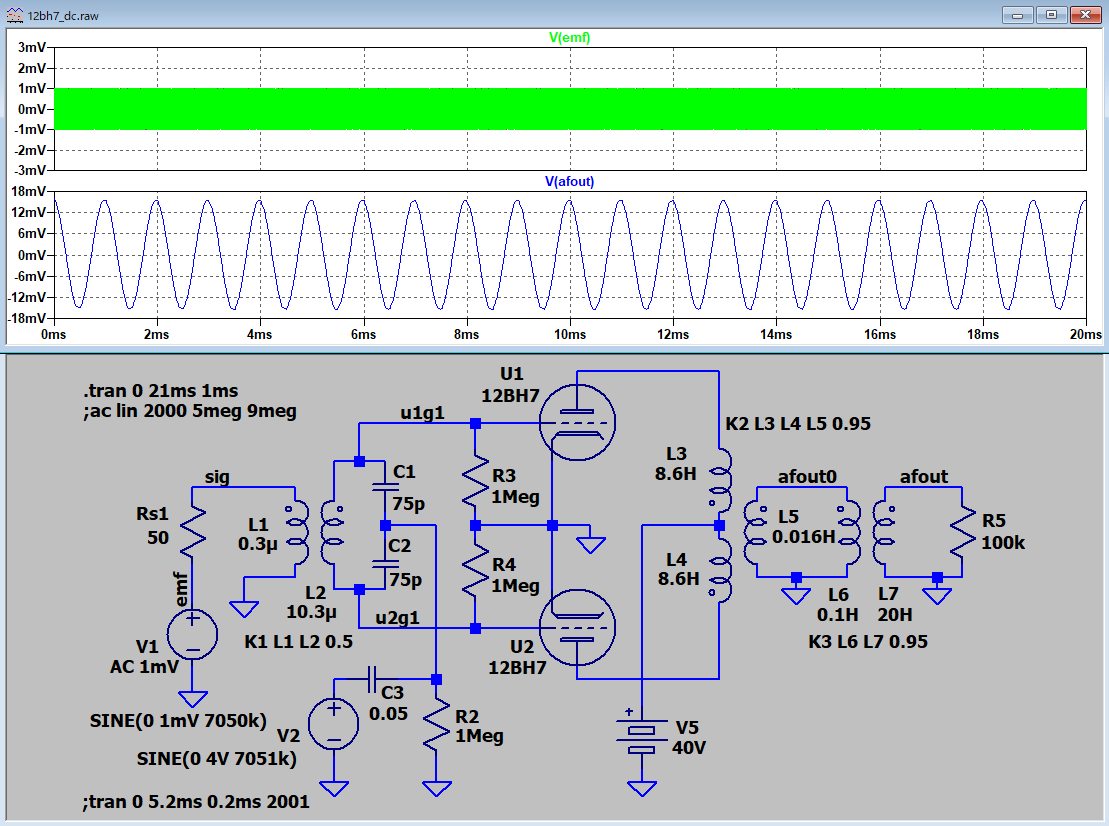Click the R2 1Meg resistor symbol
This screenshot has height=826, width=1109.
[437, 724]
